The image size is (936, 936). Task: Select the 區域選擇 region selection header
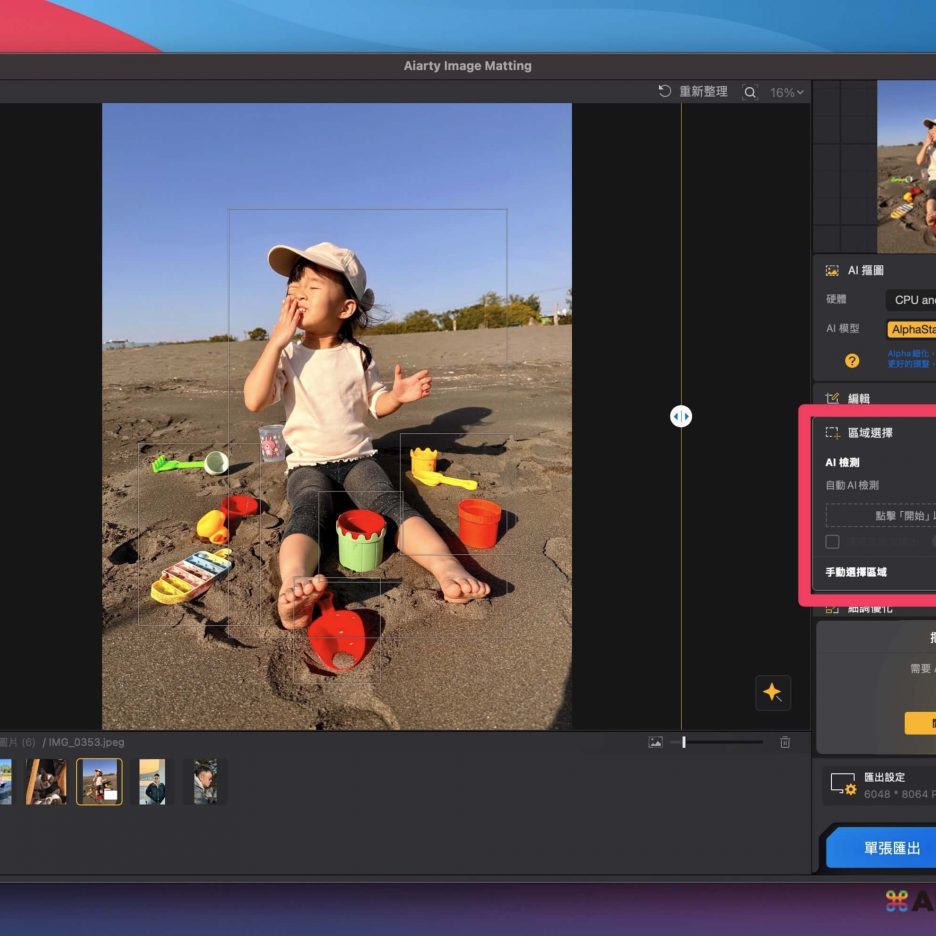tap(870, 433)
